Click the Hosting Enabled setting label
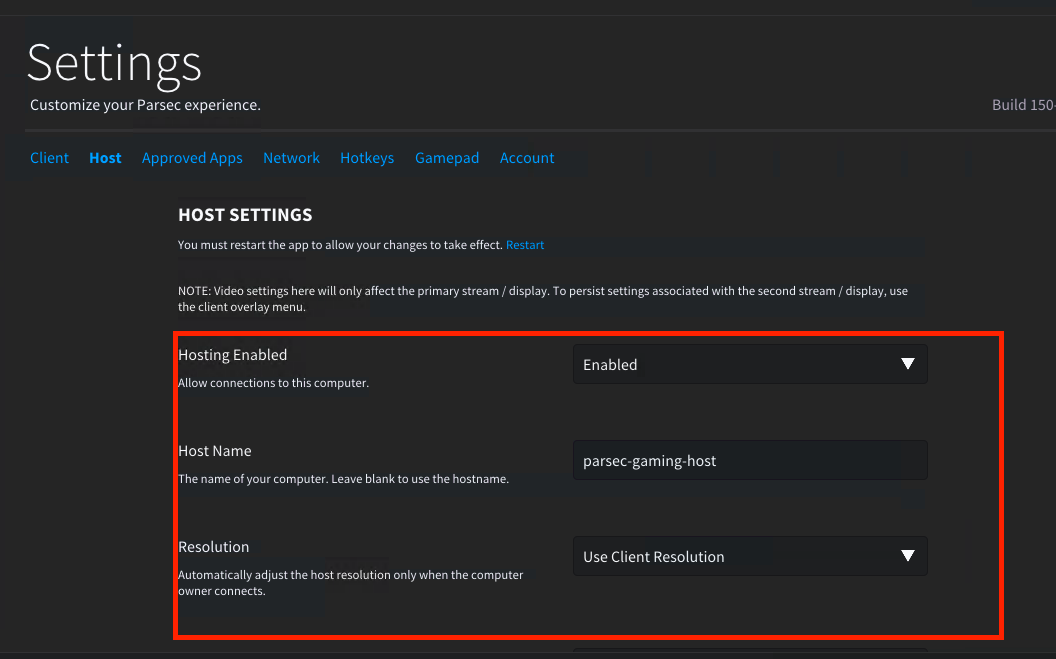1056x659 pixels. click(x=232, y=355)
